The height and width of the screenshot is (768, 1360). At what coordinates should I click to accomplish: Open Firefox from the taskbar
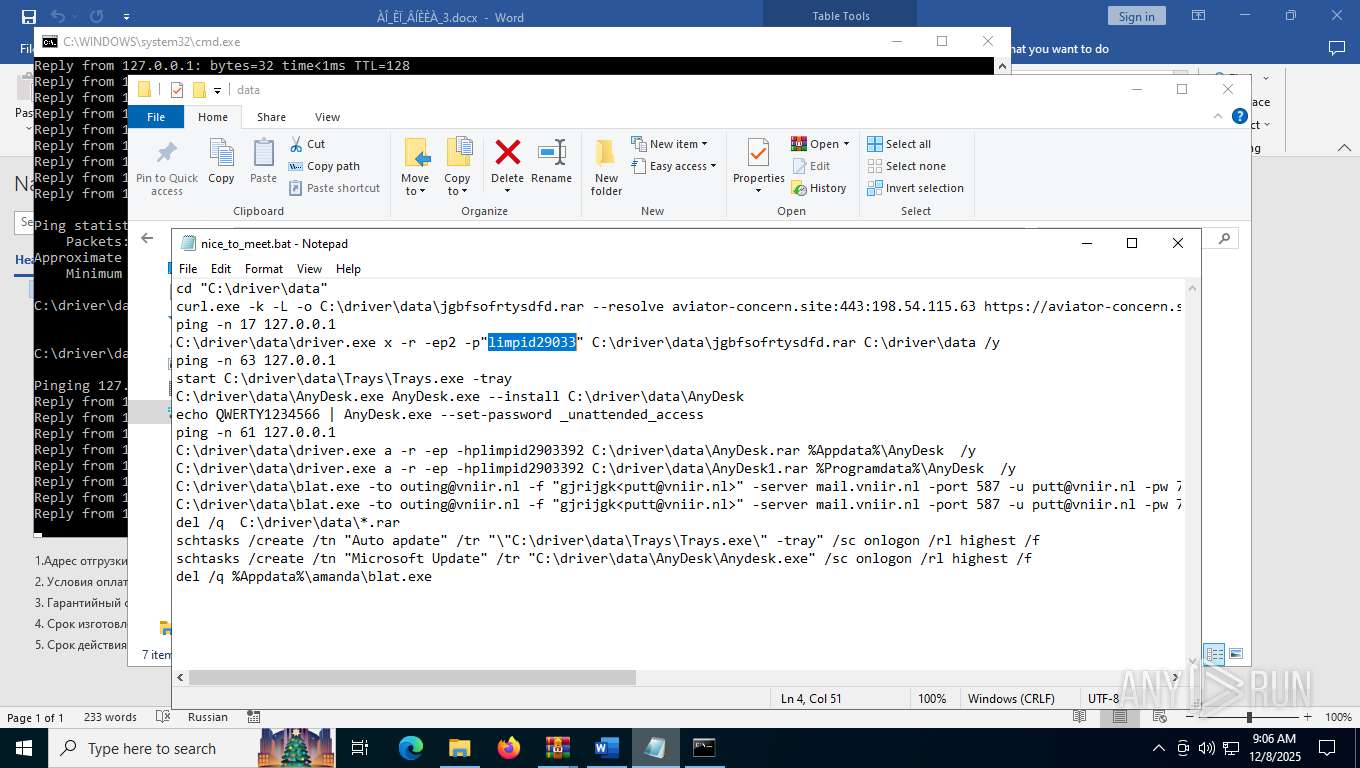(509, 748)
